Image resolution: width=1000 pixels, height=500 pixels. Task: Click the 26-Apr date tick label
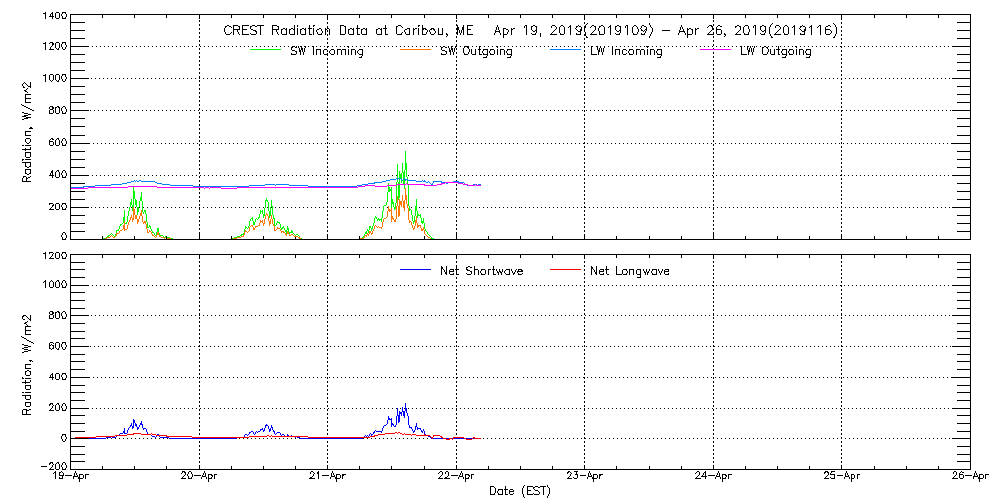969,476
